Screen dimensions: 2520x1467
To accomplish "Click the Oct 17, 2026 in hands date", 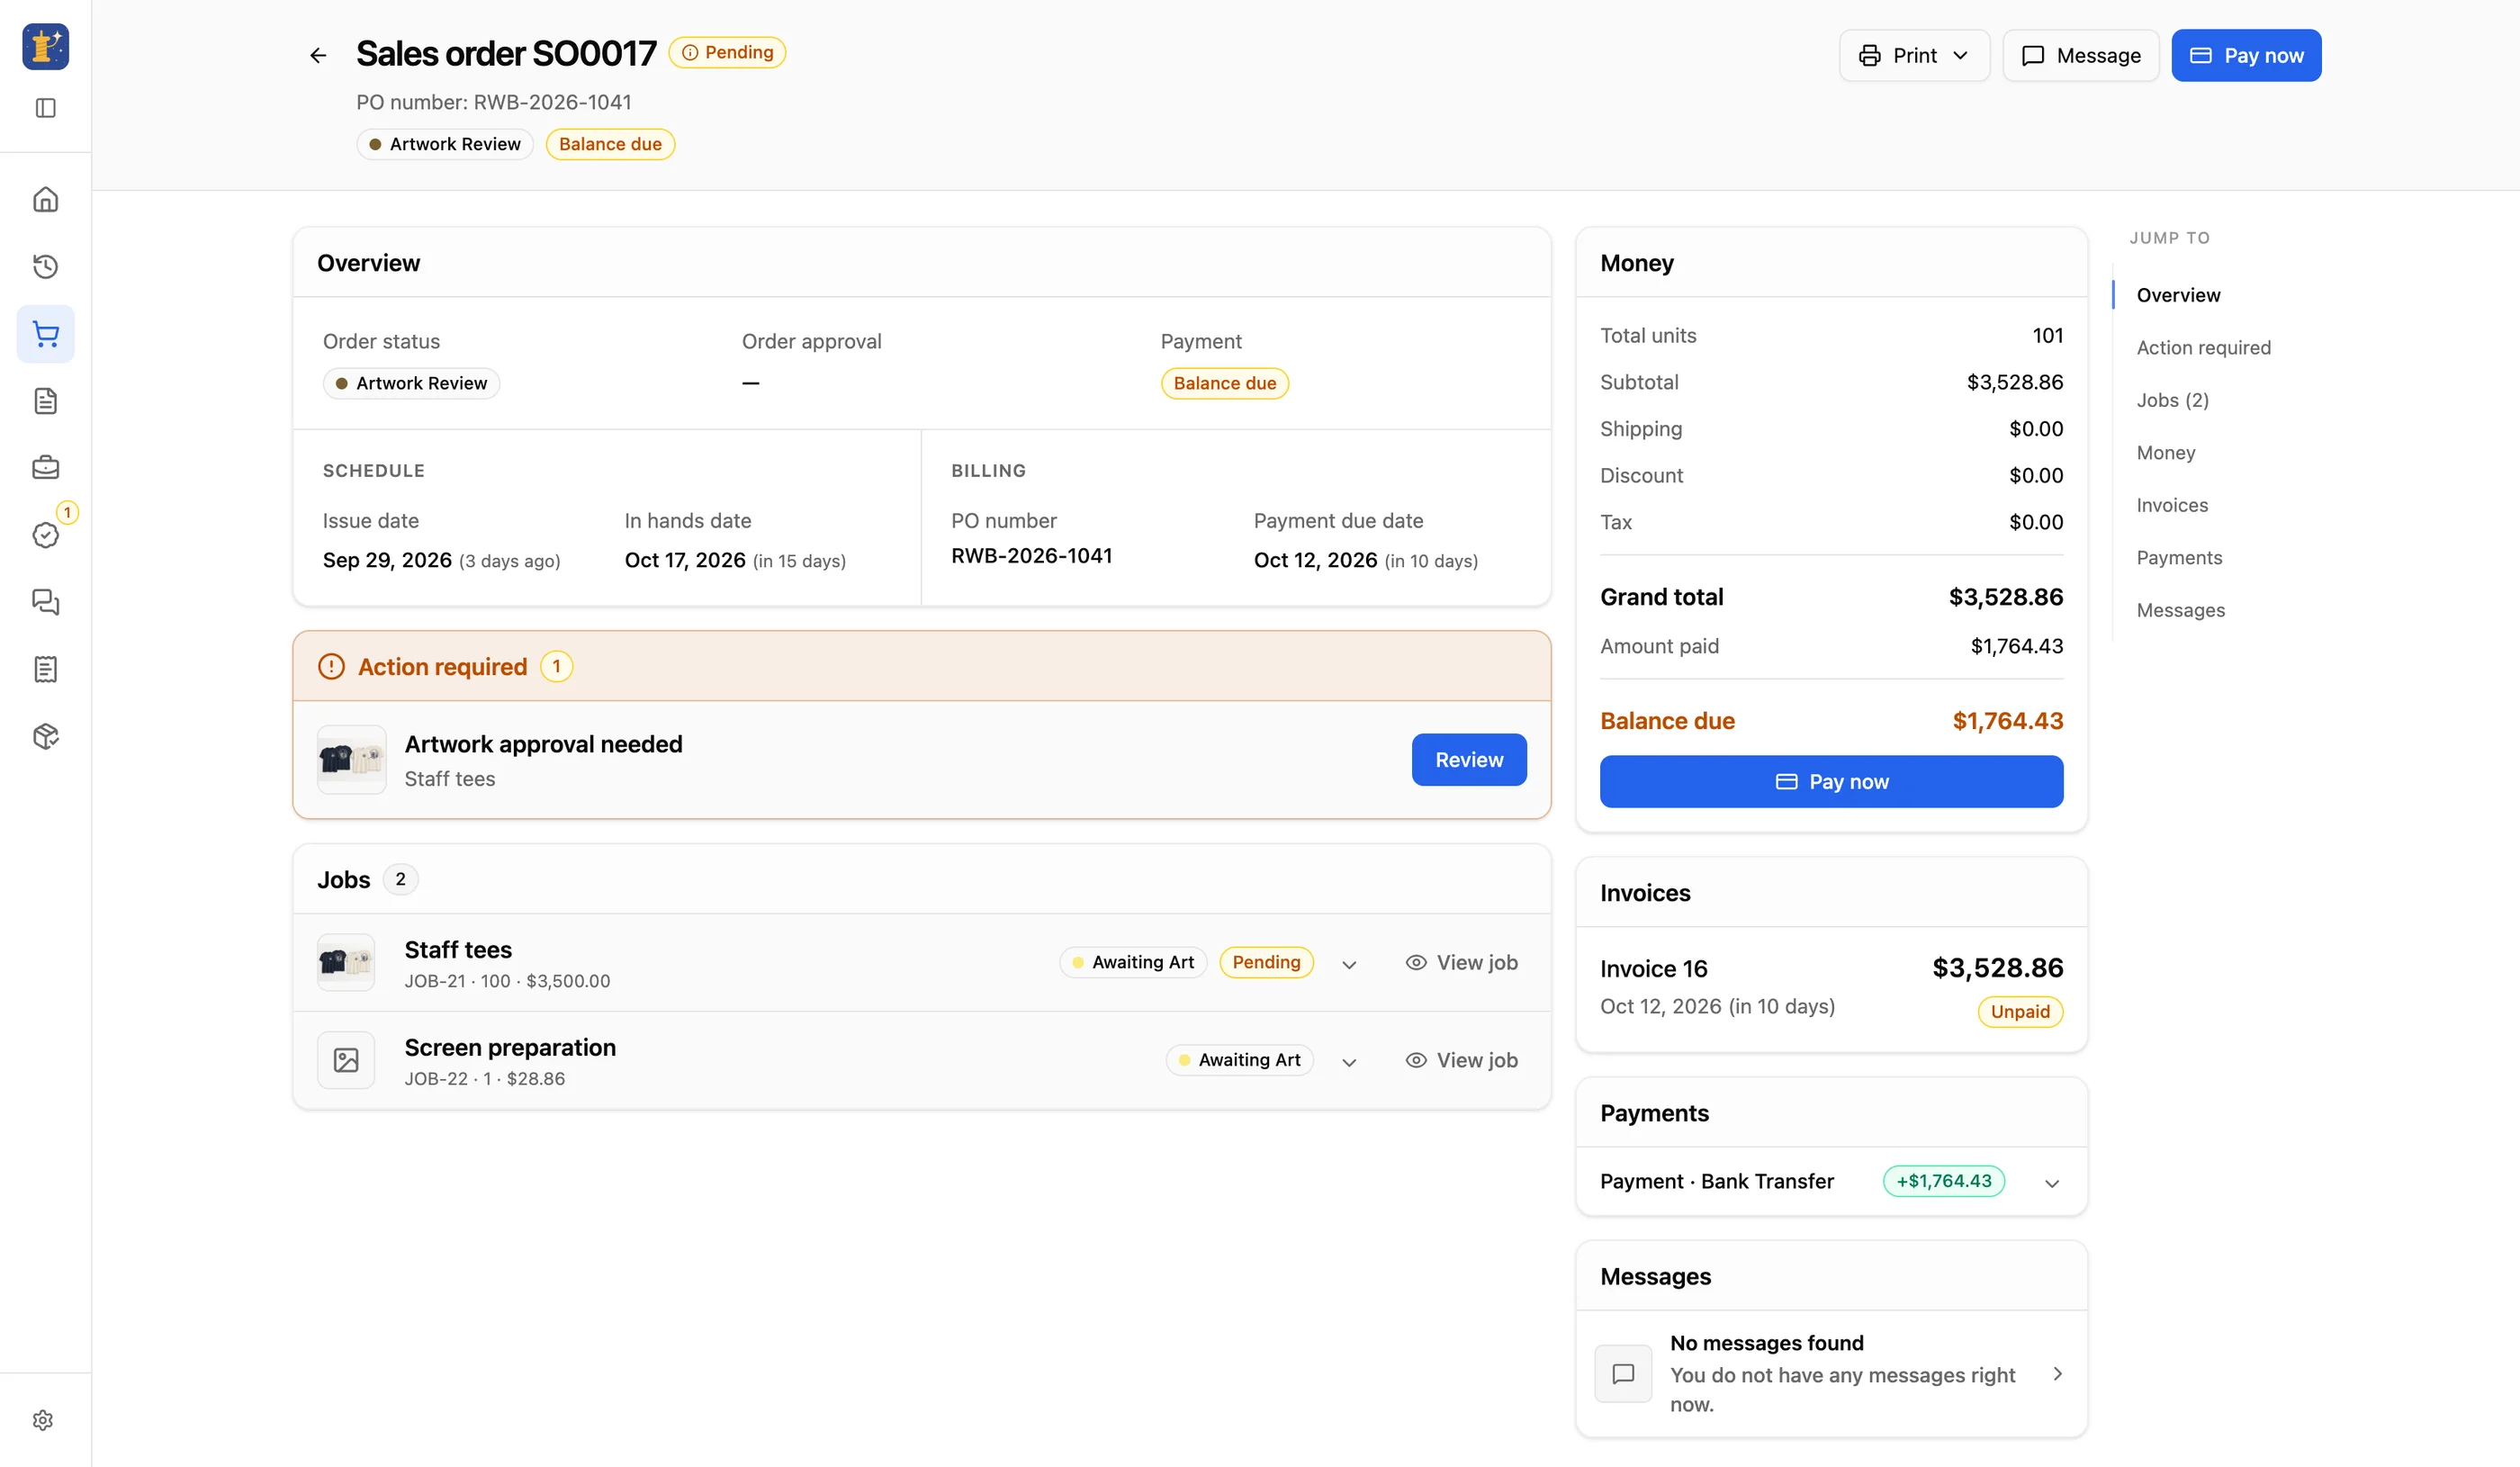I will [x=685, y=560].
